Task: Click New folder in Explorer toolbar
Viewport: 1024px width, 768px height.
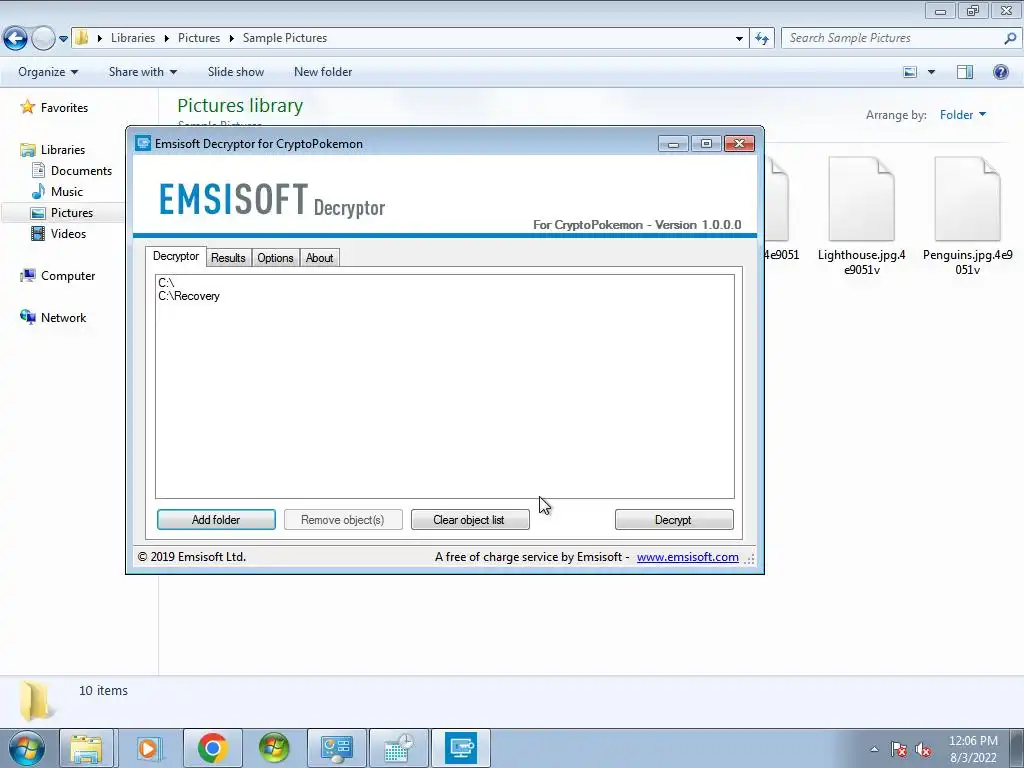Action: 323,72
